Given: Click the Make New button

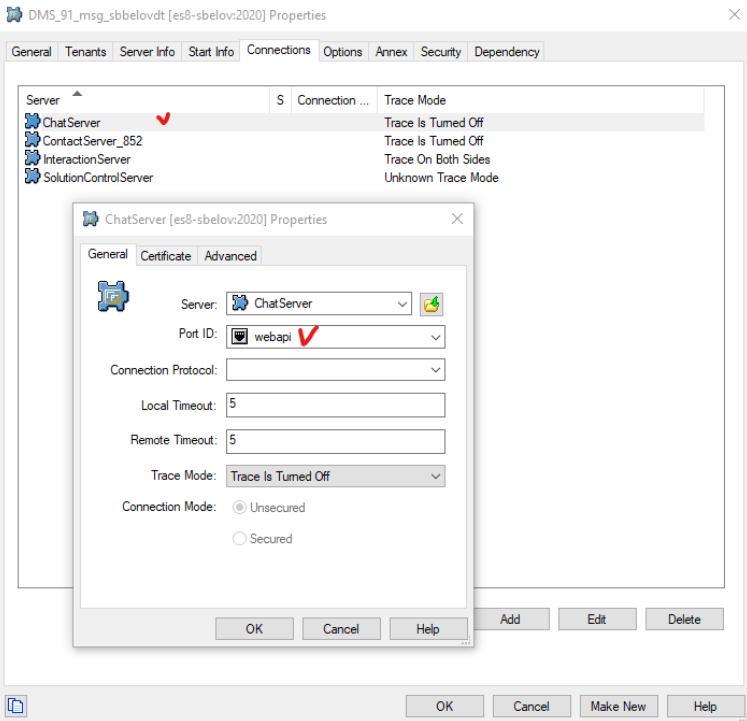Looking at the screenshot, I should tap(618, 706).
